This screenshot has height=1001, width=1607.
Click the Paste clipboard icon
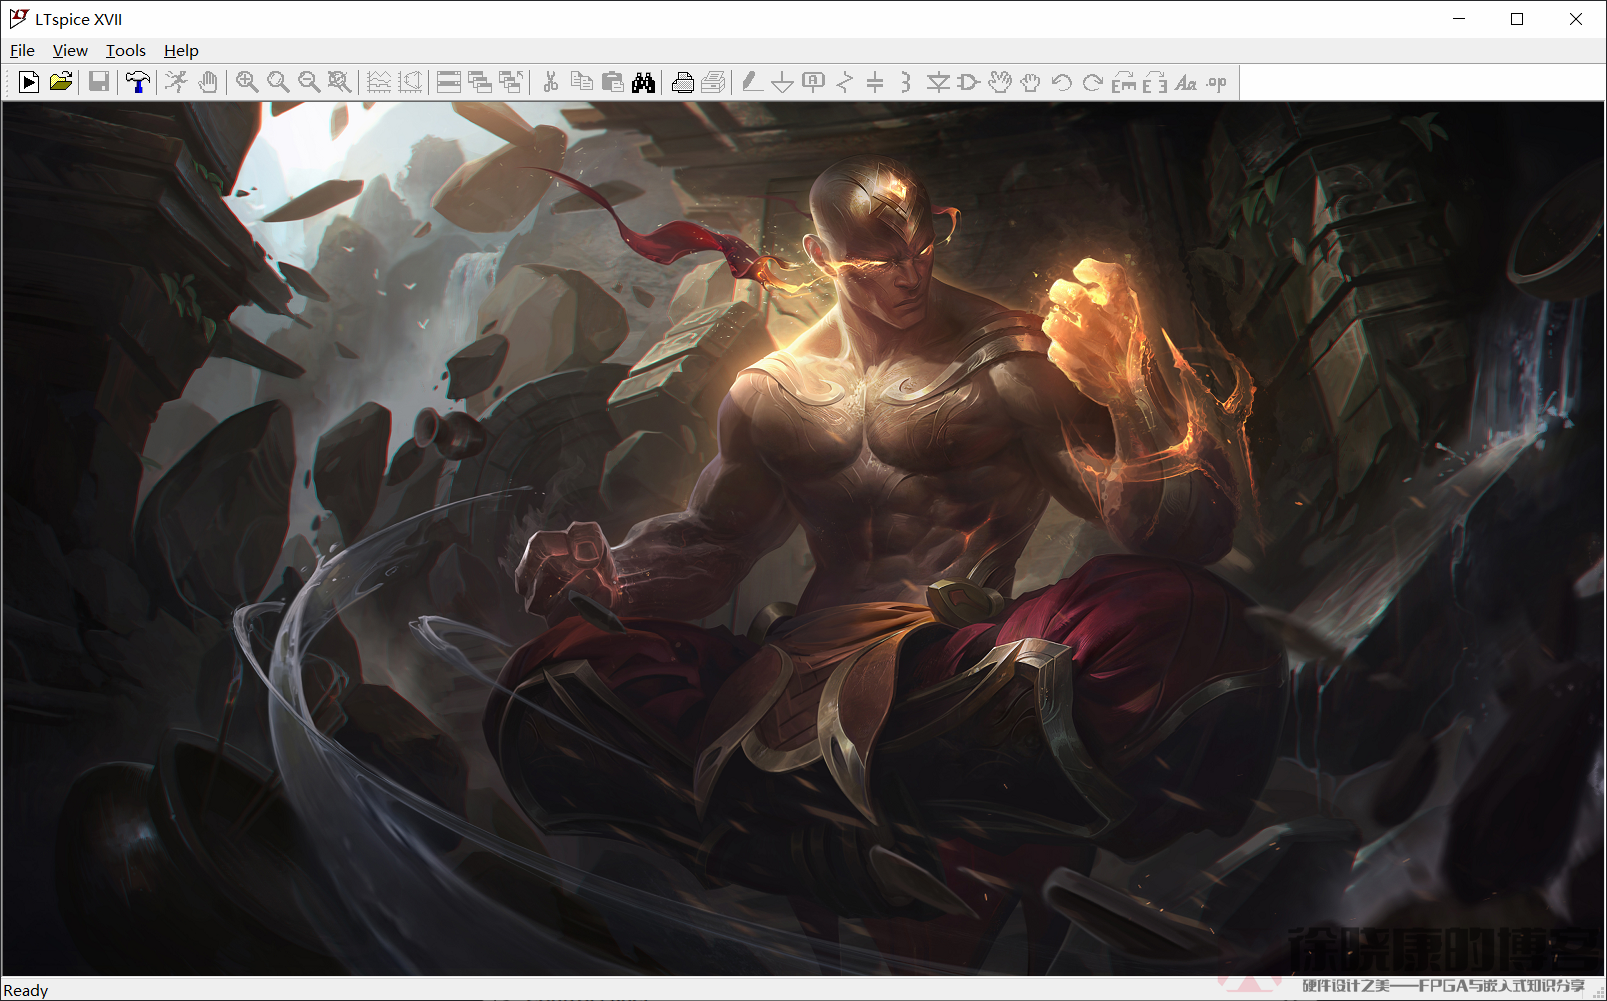click(612, 82)
